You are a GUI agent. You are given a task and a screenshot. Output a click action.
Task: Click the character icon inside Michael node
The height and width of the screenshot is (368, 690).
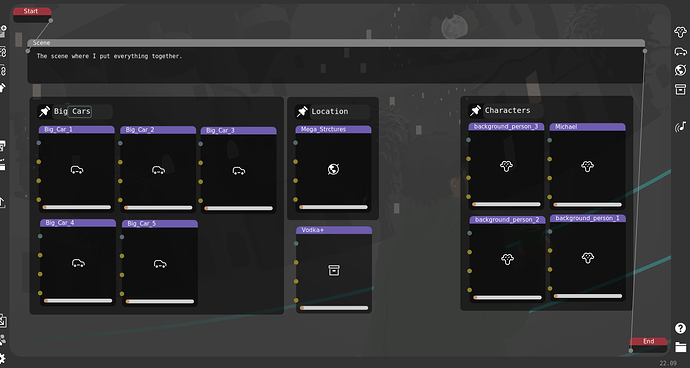pyautogui.click(x=587, y=166)
